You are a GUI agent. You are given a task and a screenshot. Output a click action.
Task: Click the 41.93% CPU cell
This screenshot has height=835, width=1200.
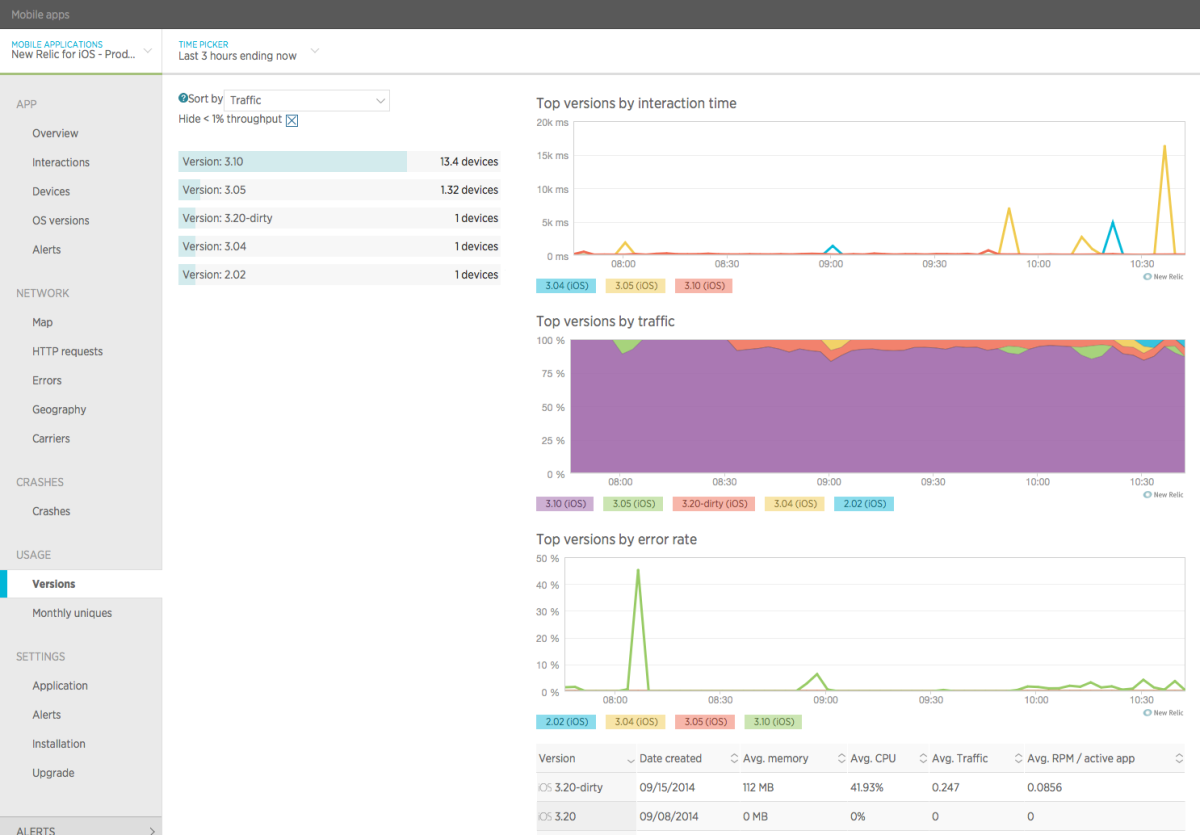click(865, 787)
